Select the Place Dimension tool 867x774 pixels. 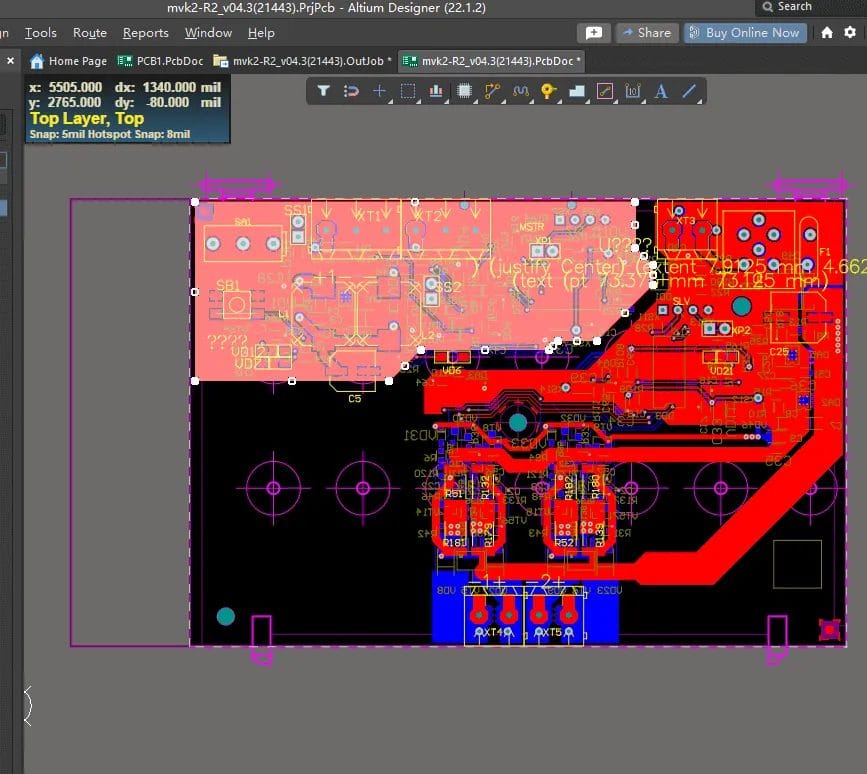633,91
